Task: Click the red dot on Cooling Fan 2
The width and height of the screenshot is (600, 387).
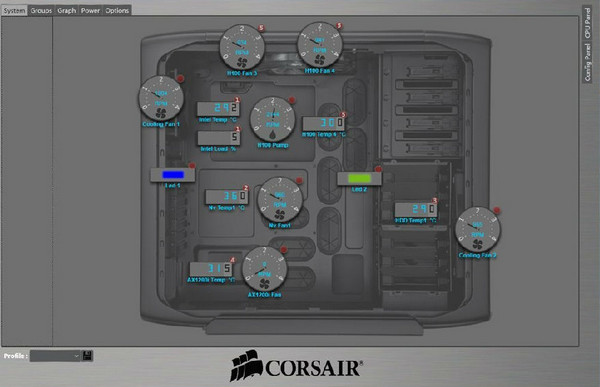Action: pos(497,210)
